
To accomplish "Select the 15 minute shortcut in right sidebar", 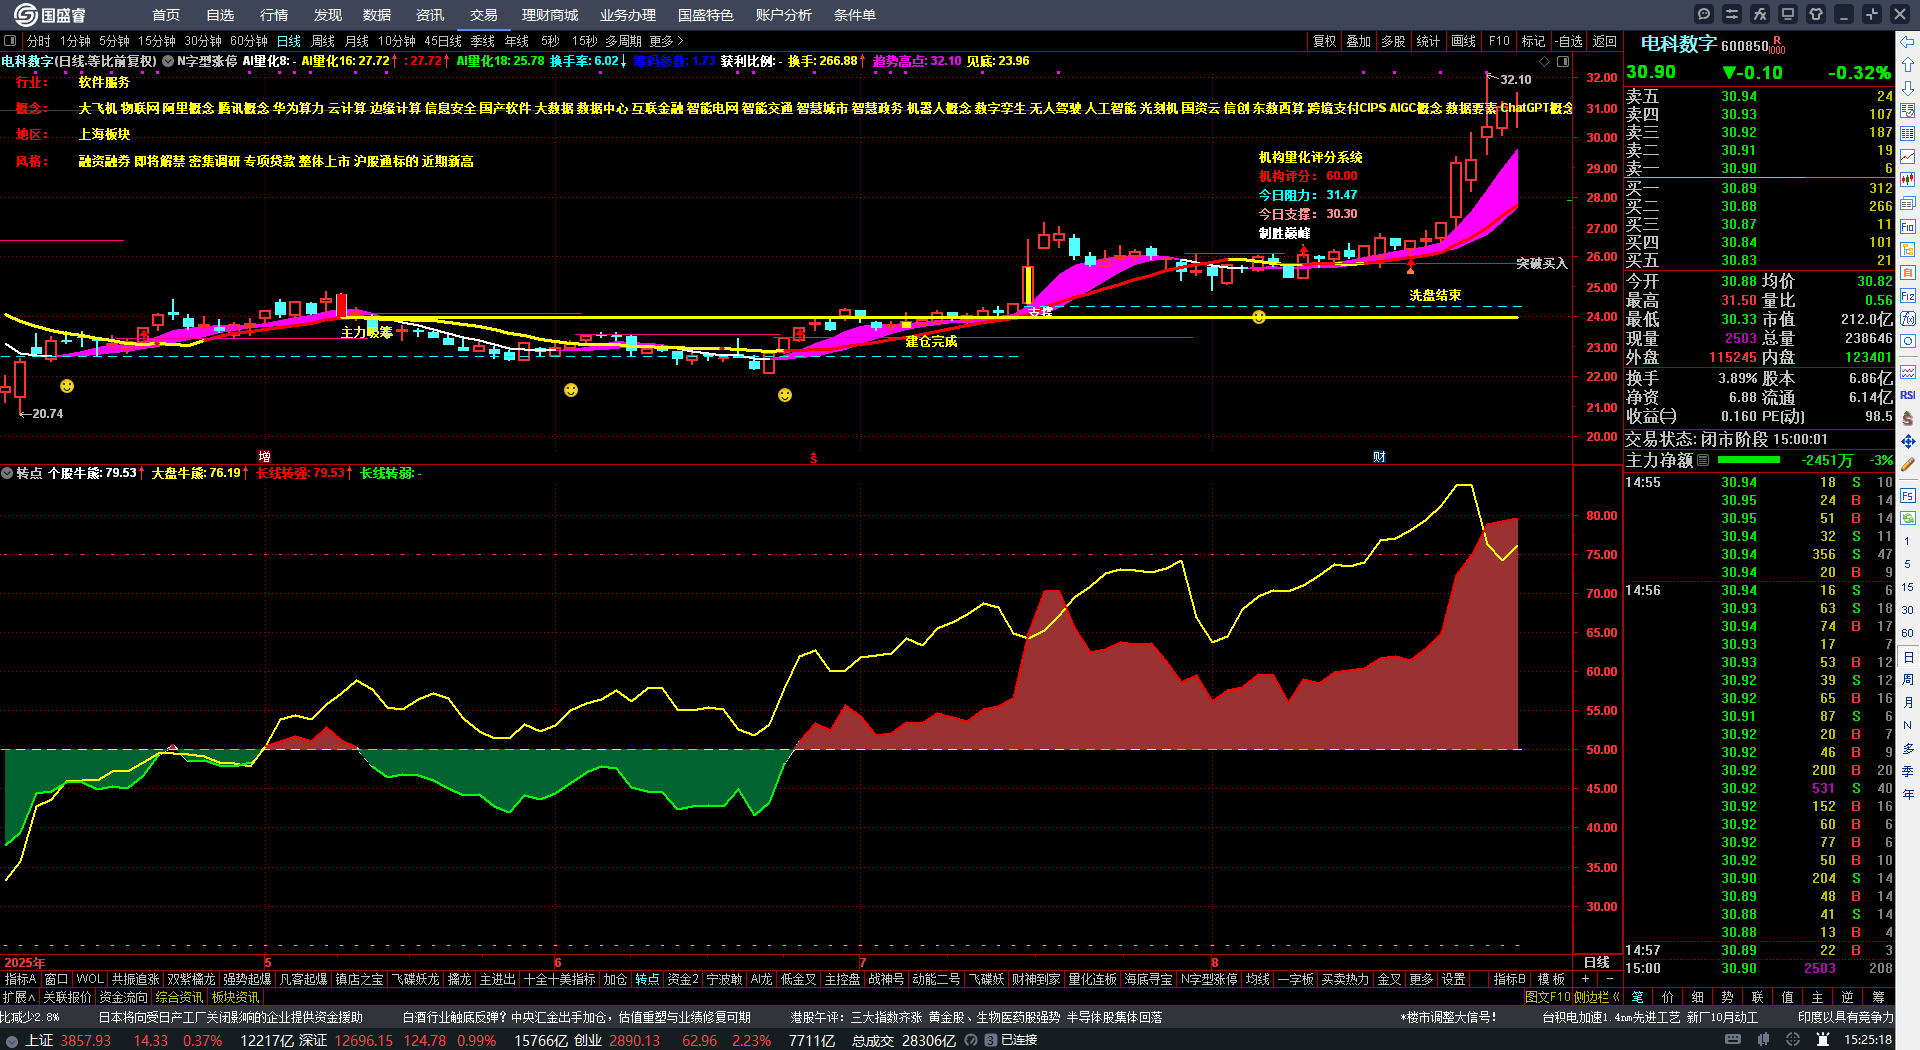I will pos(1908,587).
